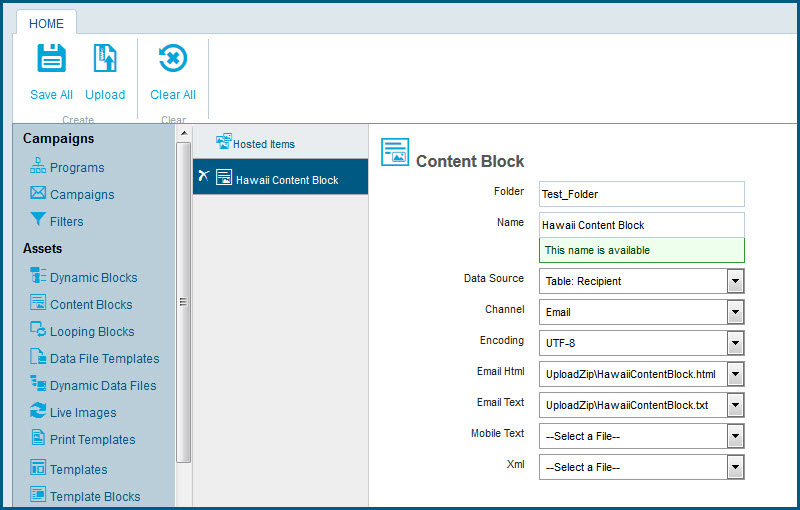Open the Filters funnel item
800x510 pixels.
pyautogui.click(x=66, y=222)
